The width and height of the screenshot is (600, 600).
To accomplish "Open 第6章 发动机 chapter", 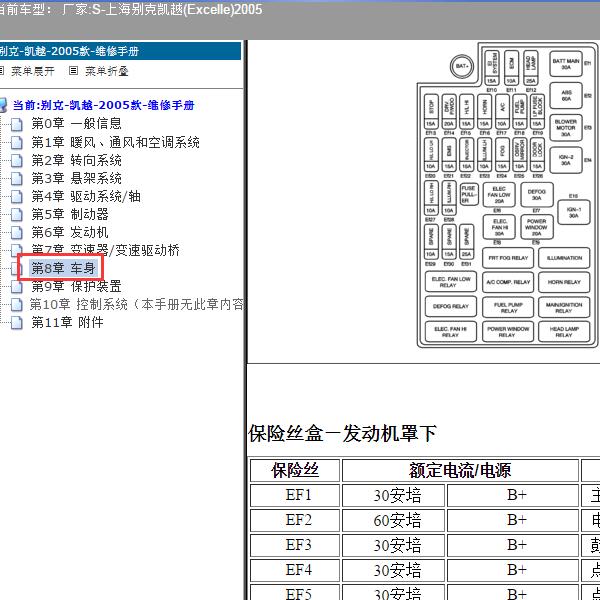I will pos(70,232).
